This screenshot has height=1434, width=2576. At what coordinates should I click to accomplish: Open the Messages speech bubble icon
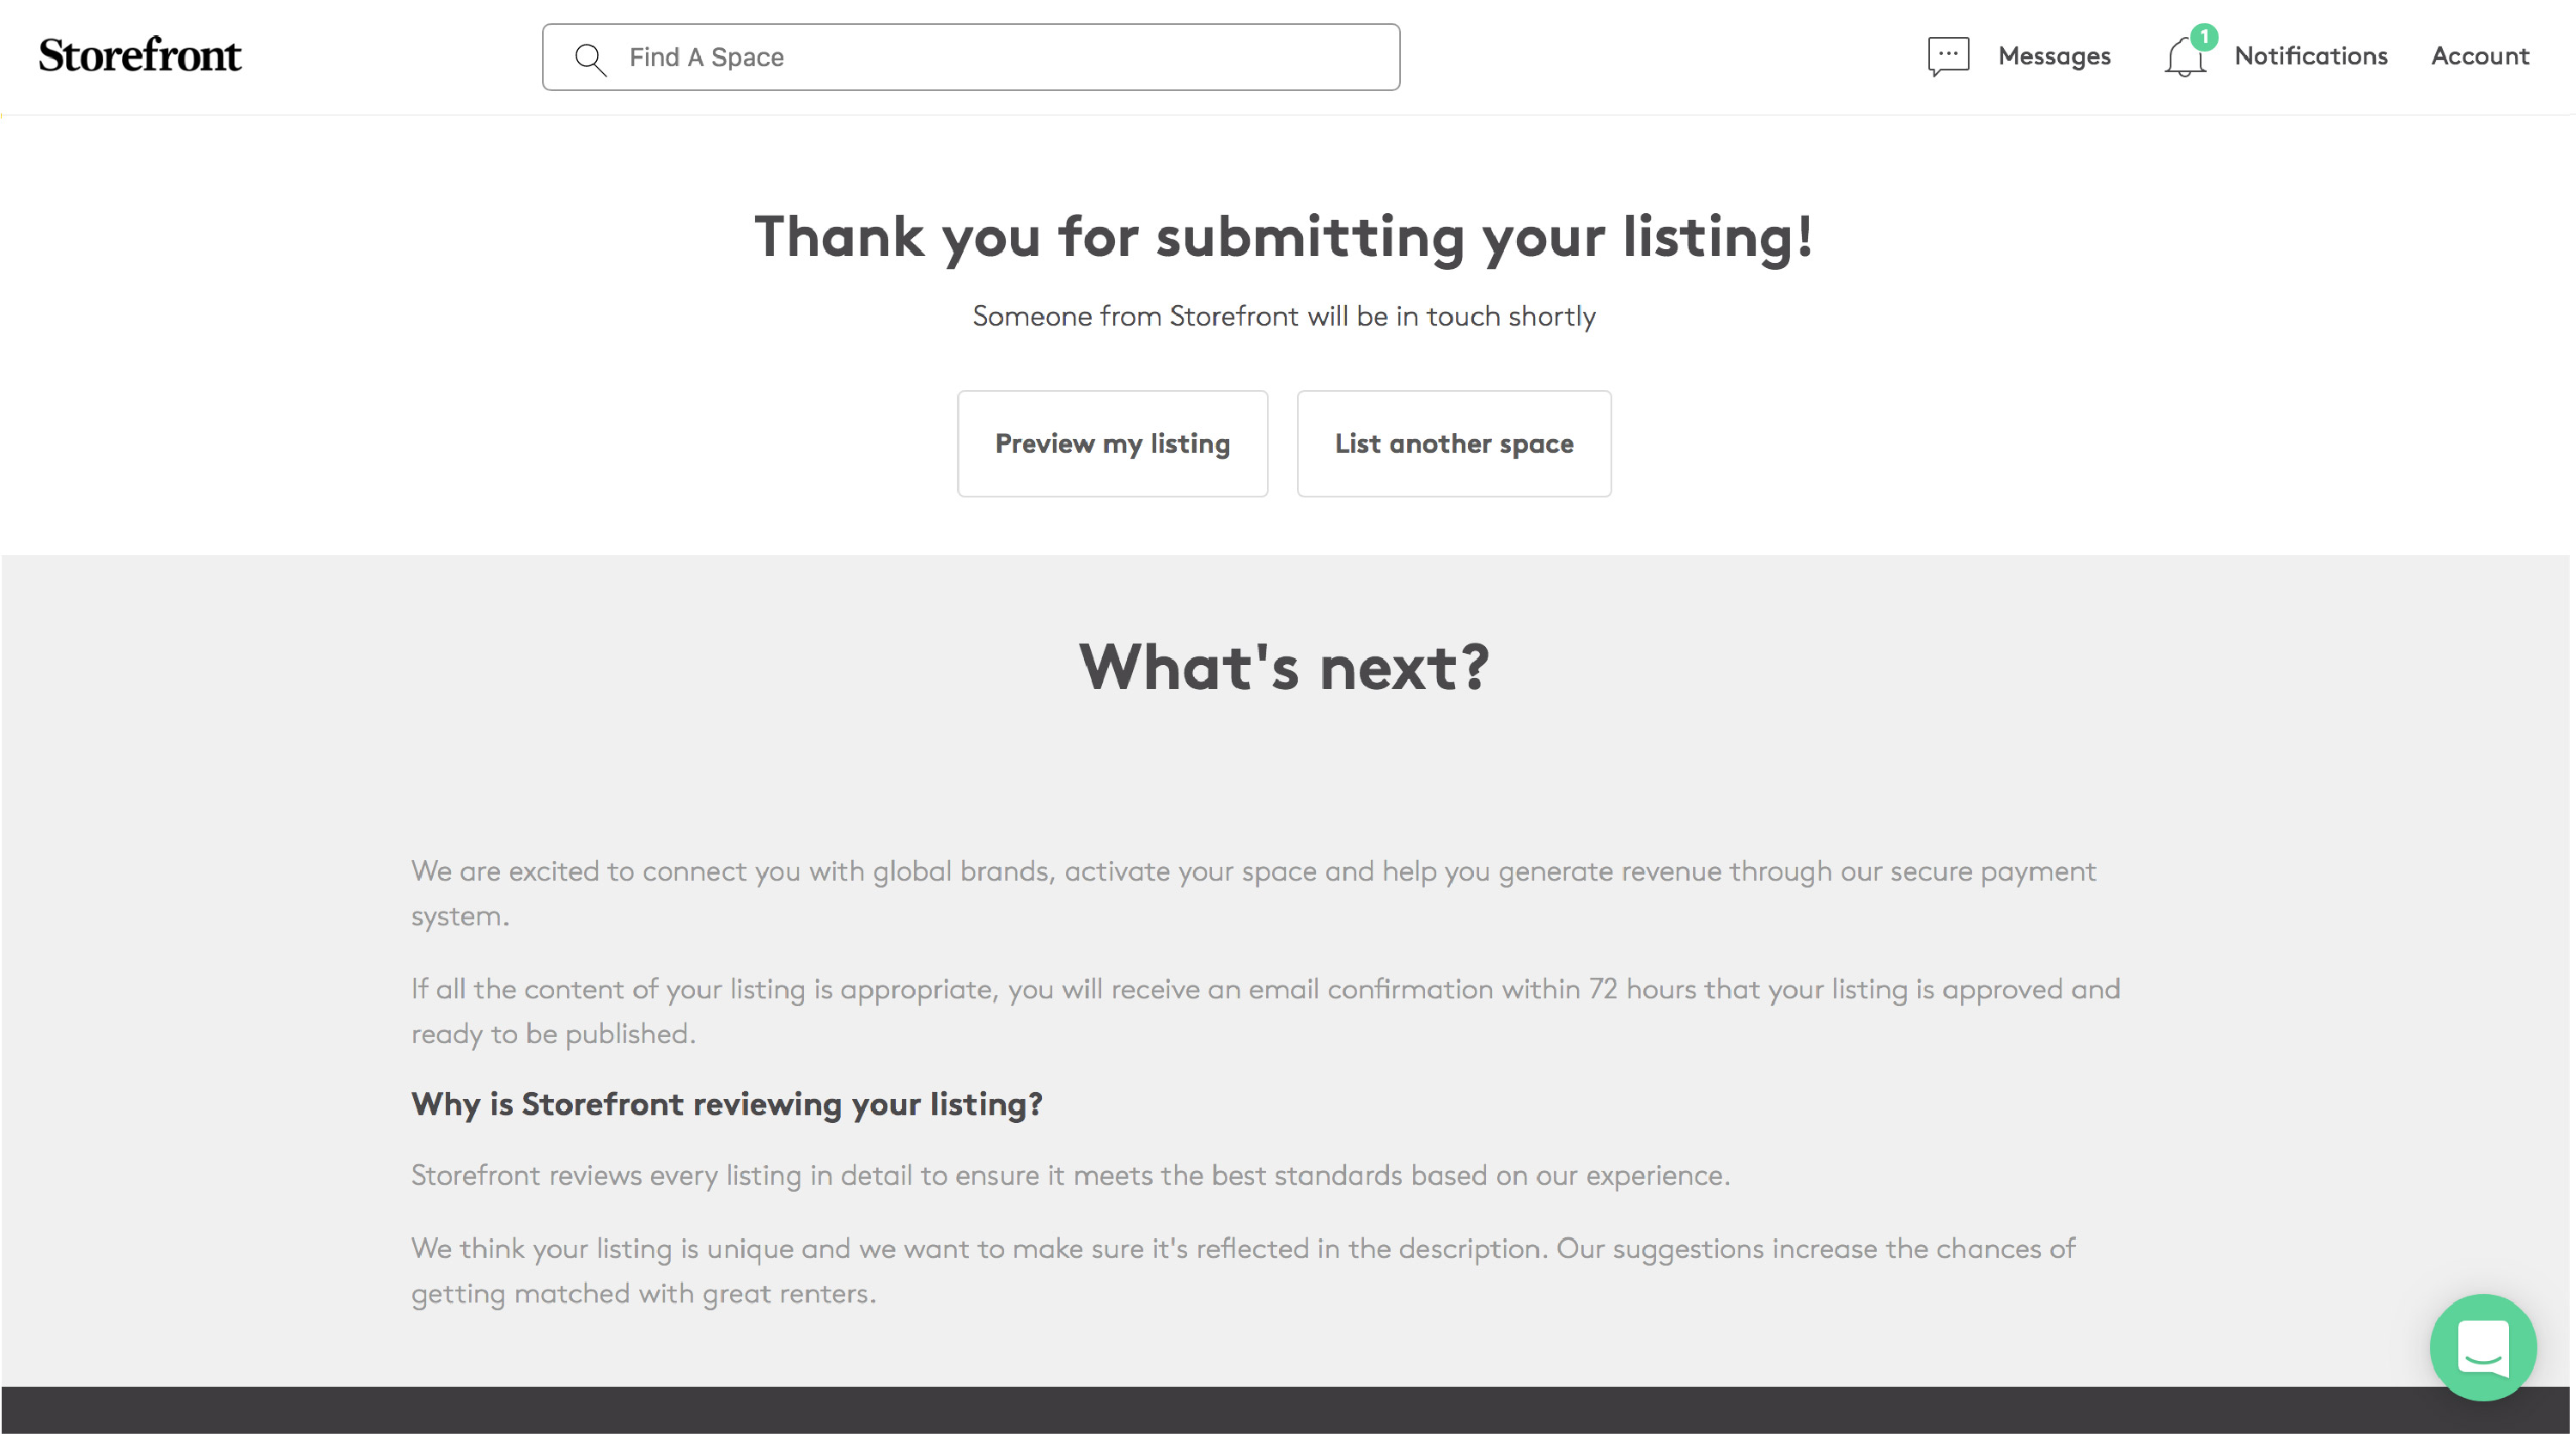coord(1948,56)
